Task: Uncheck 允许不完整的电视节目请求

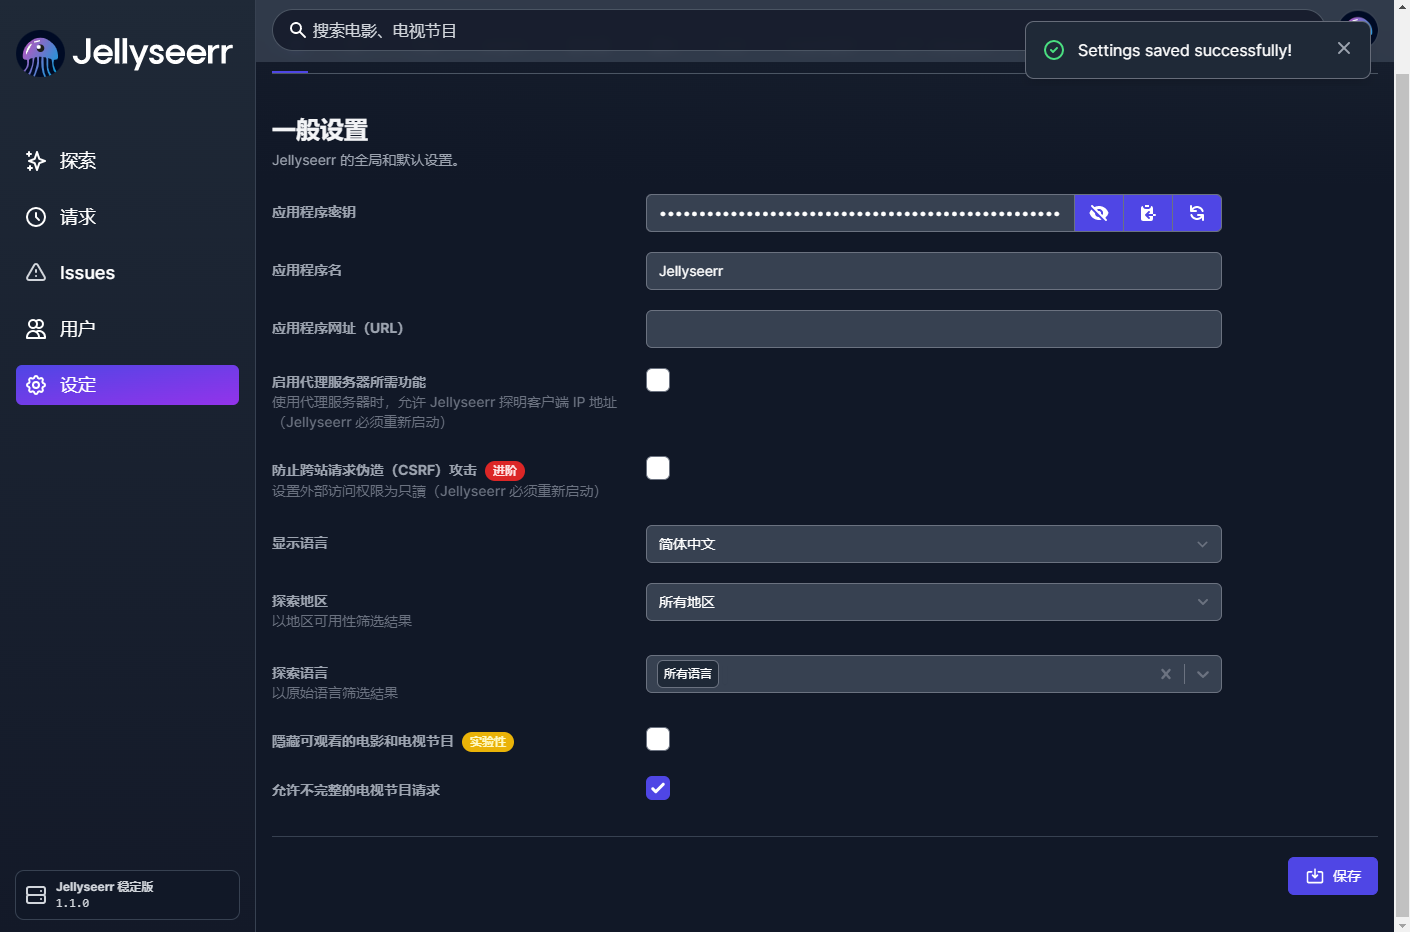Action: (658, 788)
